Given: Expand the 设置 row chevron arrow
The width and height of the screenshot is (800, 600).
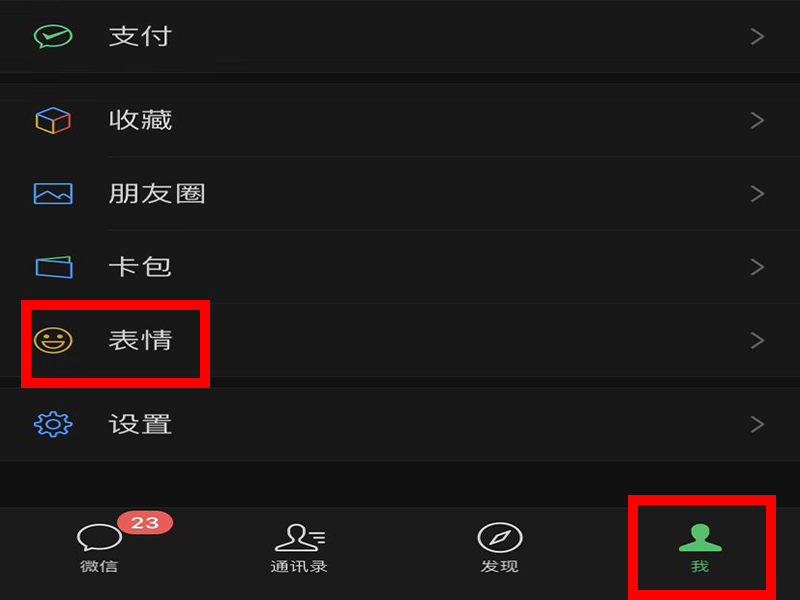Looking at the screenshot, I should (758, 424).
